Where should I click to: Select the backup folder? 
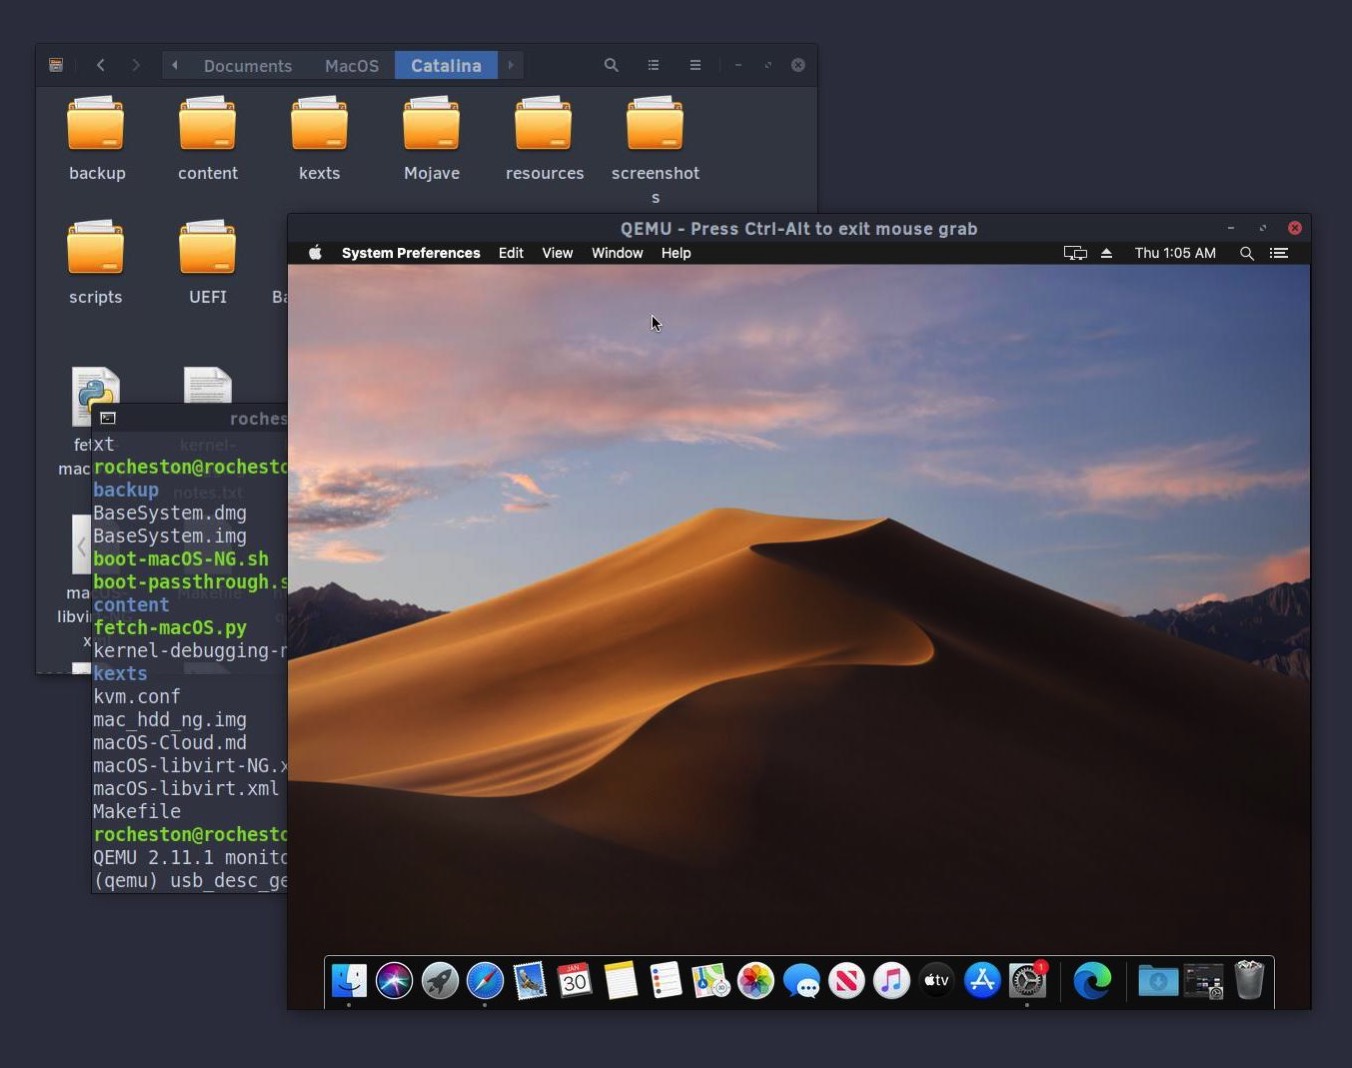[96, 139]
